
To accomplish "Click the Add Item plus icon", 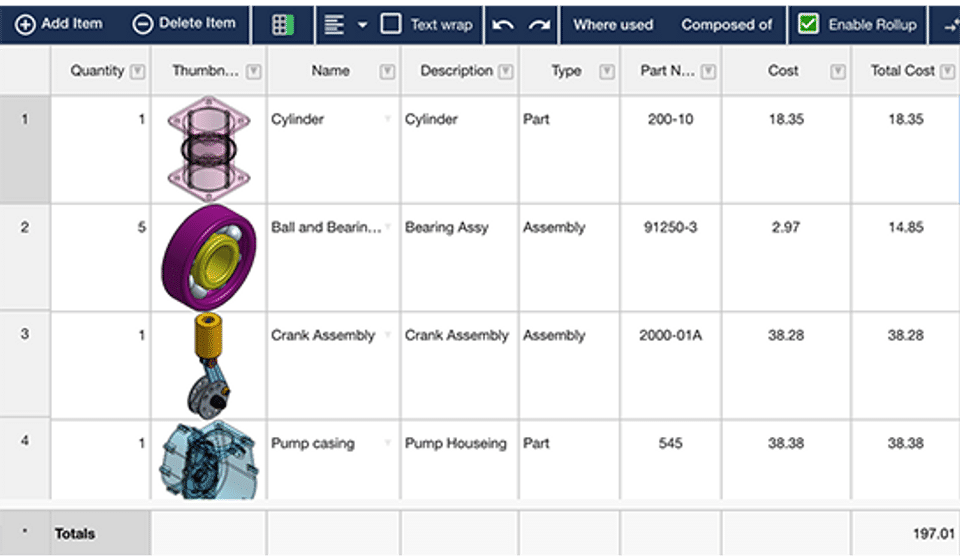I will click(x=24, y=25).
